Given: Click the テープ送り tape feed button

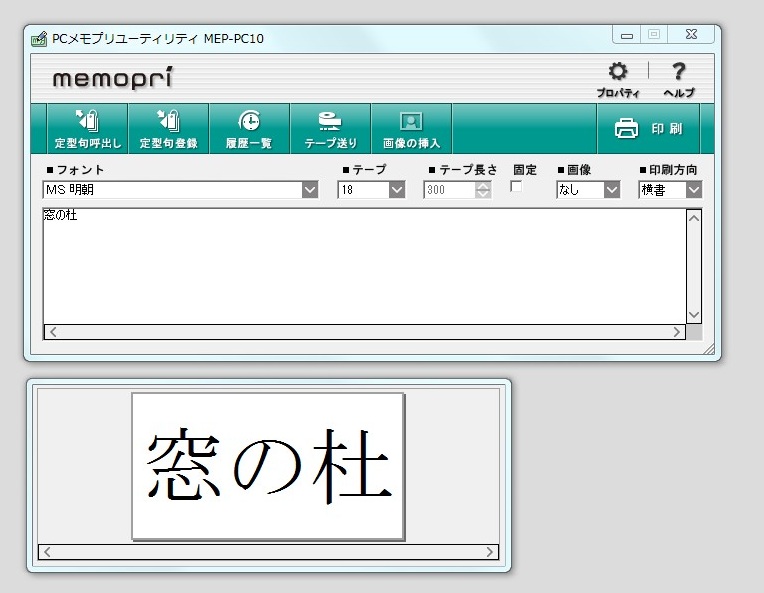Looking at the screenshot, I should pos(330,129).
